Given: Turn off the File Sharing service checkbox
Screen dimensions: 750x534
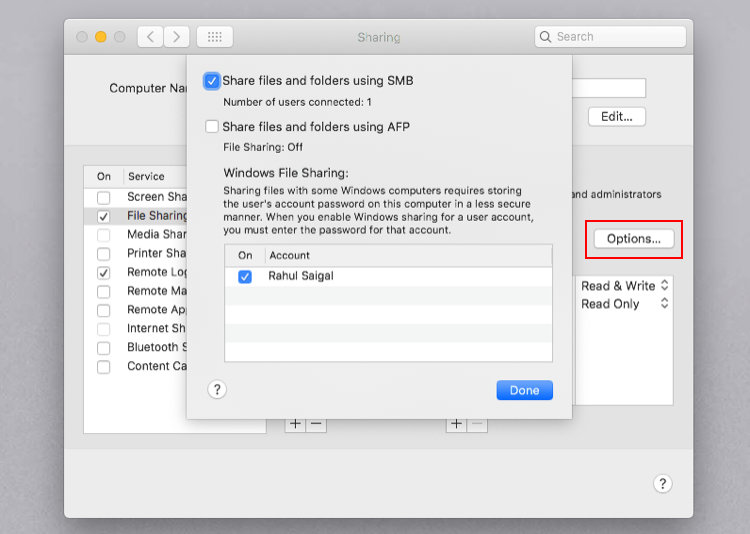Looking at the screenshot, I should (103, 216).
